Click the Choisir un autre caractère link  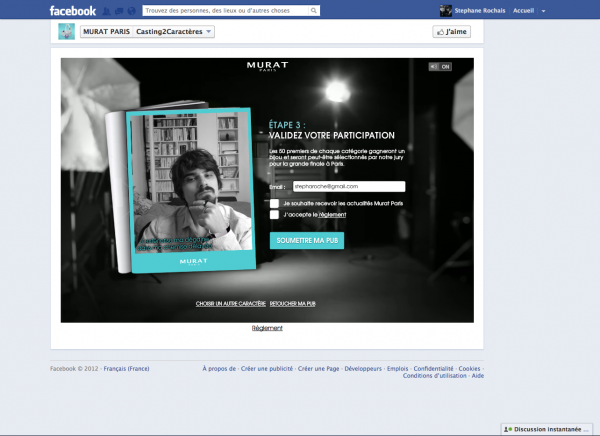point(230,302)
